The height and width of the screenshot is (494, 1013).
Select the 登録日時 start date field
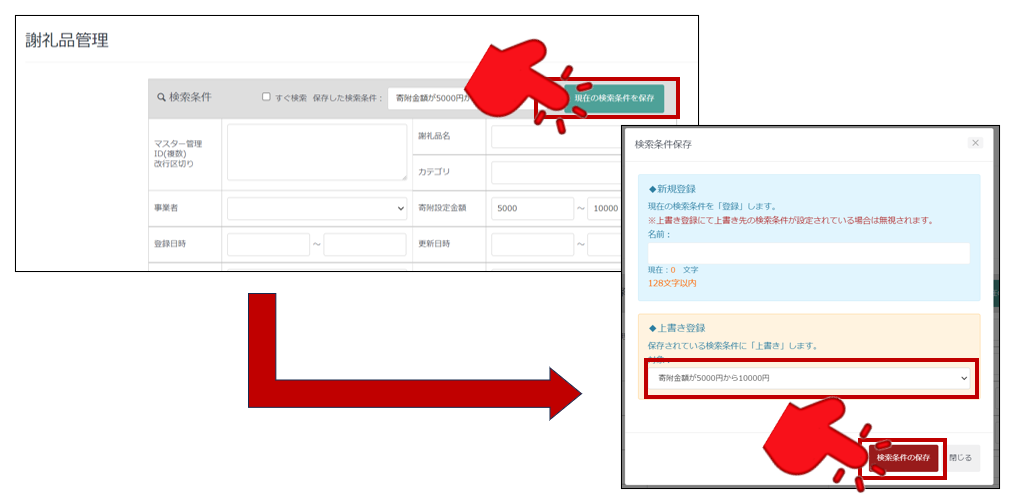(268, 244)
